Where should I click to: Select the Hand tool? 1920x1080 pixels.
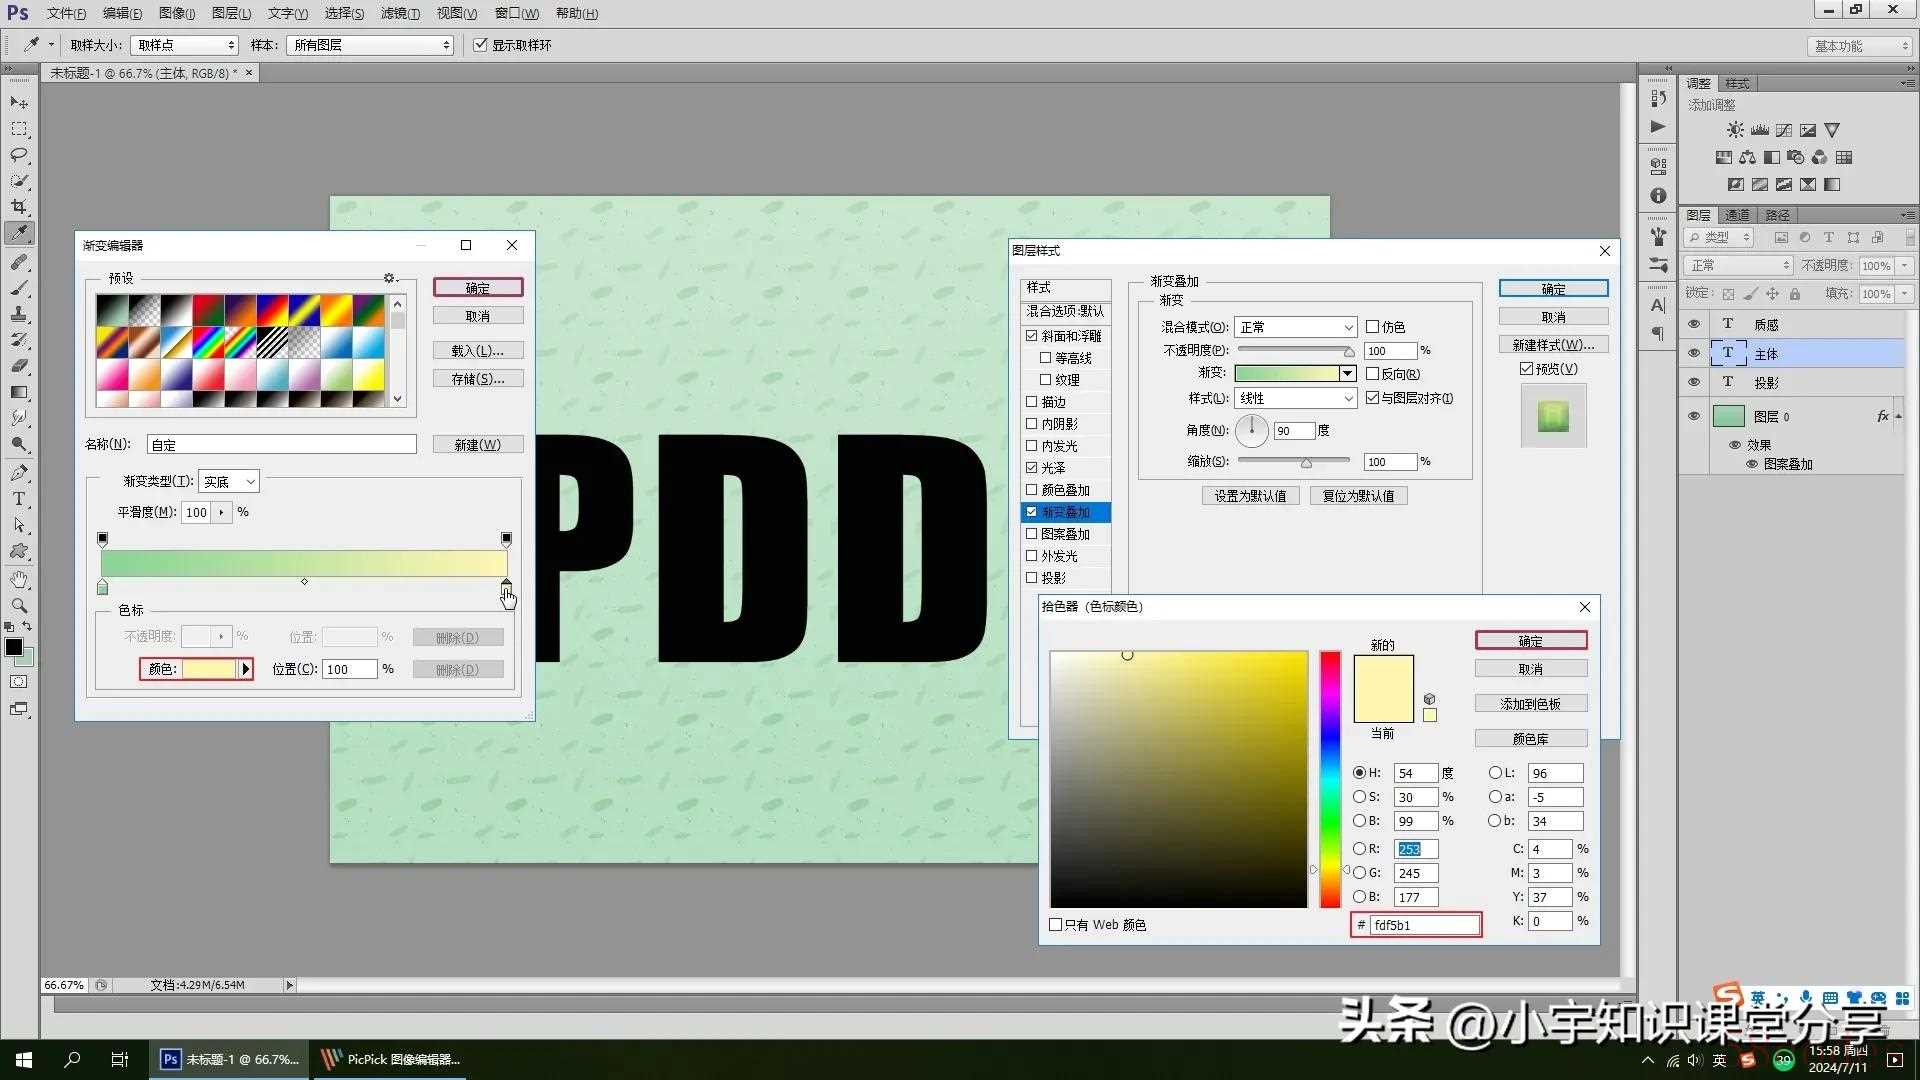(19, 580)
